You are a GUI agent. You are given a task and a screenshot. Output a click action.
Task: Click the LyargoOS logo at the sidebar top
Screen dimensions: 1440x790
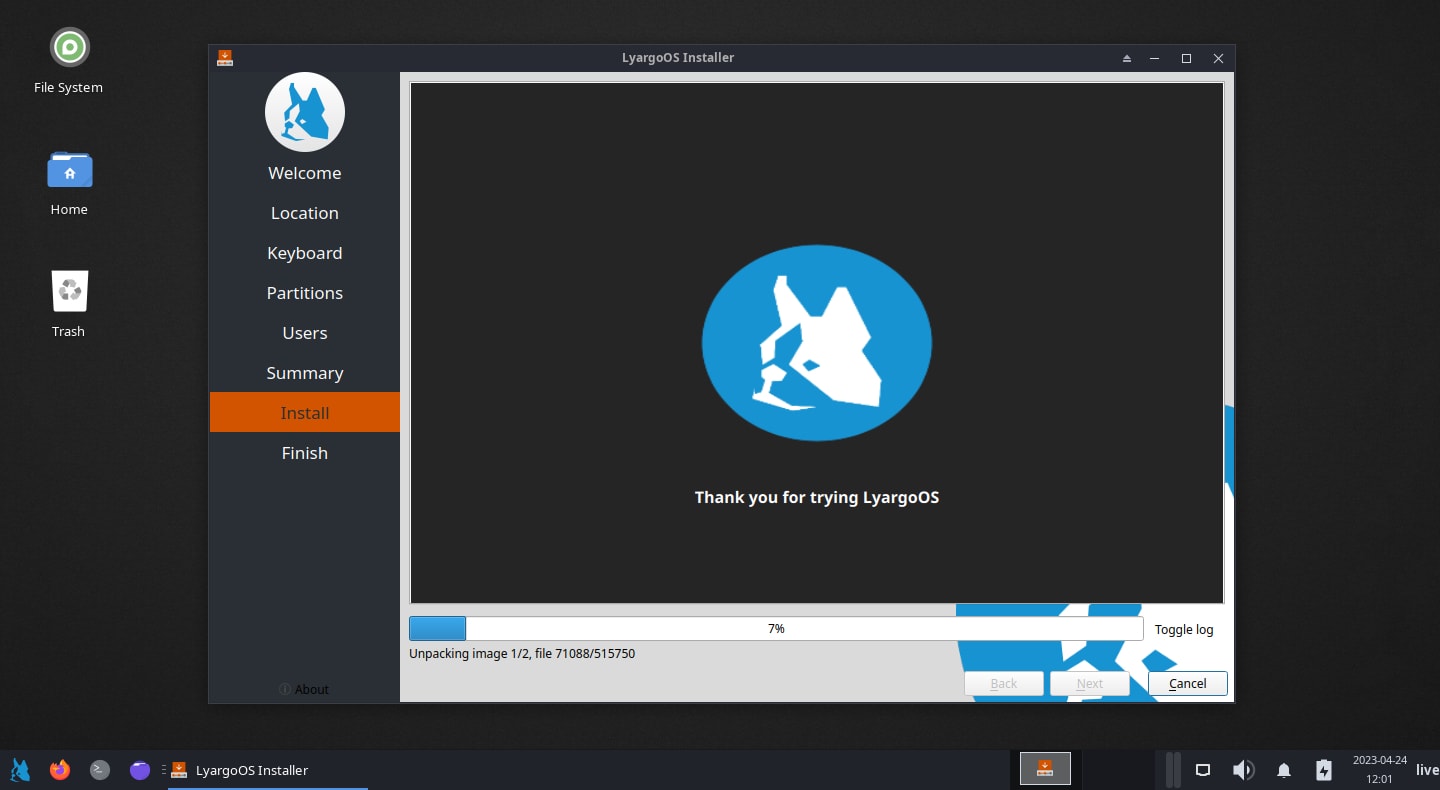pos(305,112)
